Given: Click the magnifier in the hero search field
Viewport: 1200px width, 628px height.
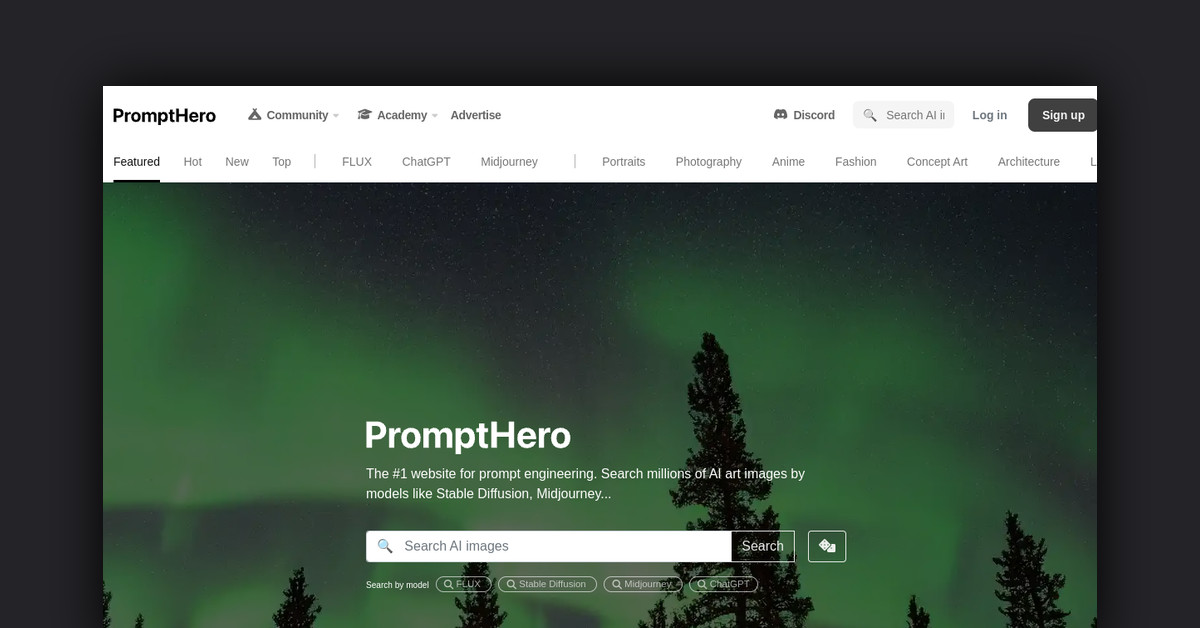Looking at the screenshot, I should point(385,546).
